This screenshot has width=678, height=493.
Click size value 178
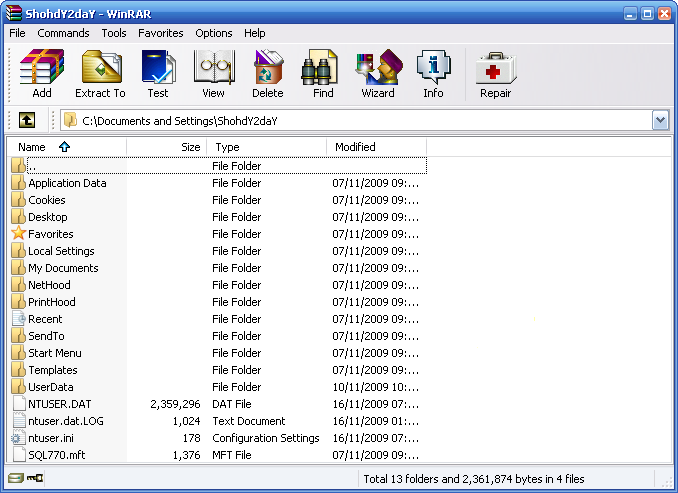coord(192,438)
